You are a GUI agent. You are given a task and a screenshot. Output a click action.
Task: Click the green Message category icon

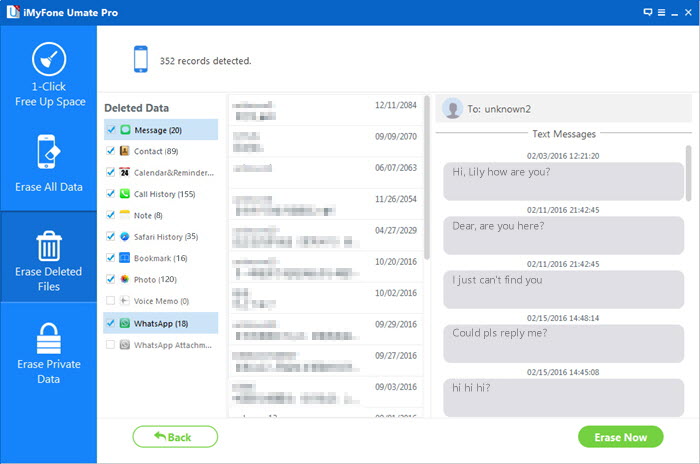(x=125, y=130)
